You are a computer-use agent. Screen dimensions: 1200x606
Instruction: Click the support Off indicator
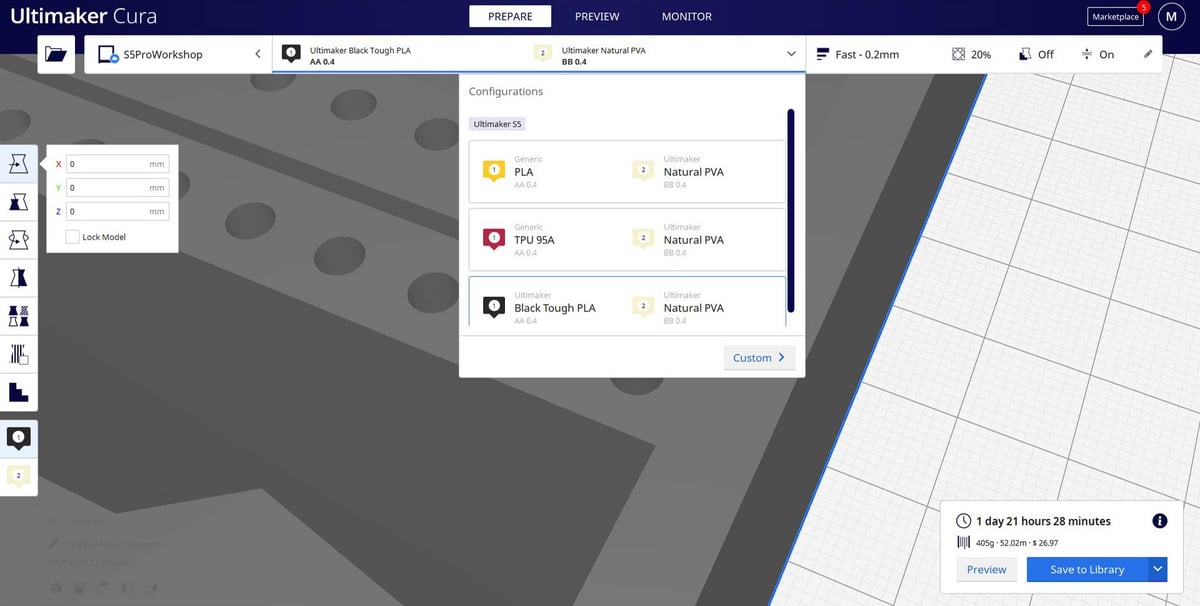coord(1036,54)
